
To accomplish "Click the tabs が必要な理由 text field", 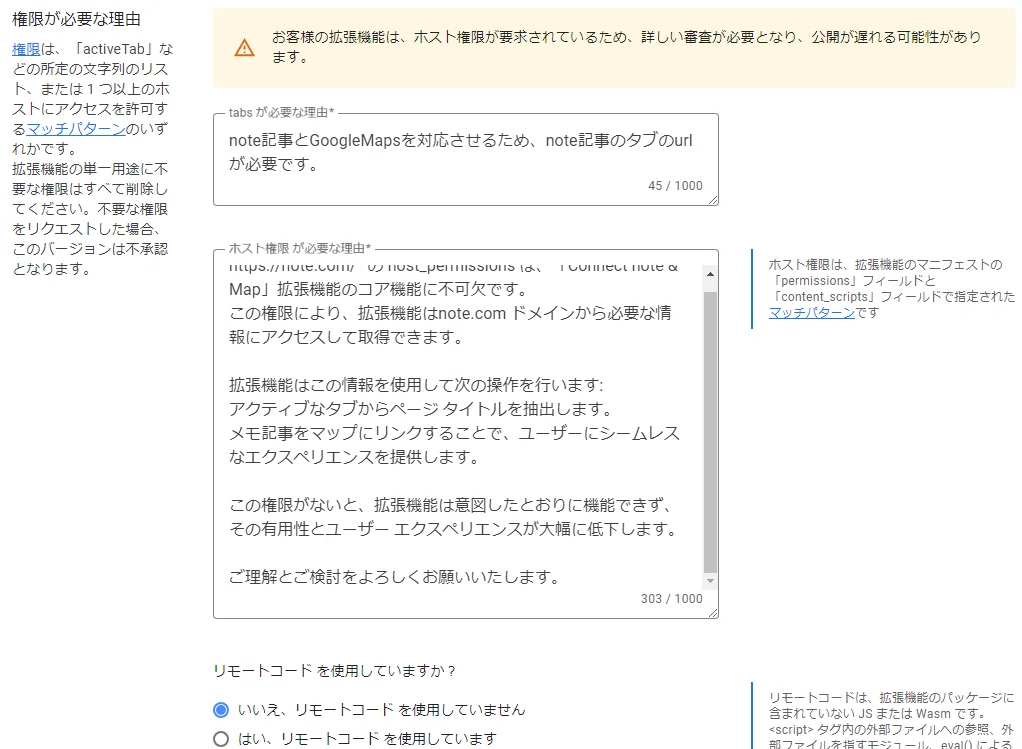I will [465, 160].
